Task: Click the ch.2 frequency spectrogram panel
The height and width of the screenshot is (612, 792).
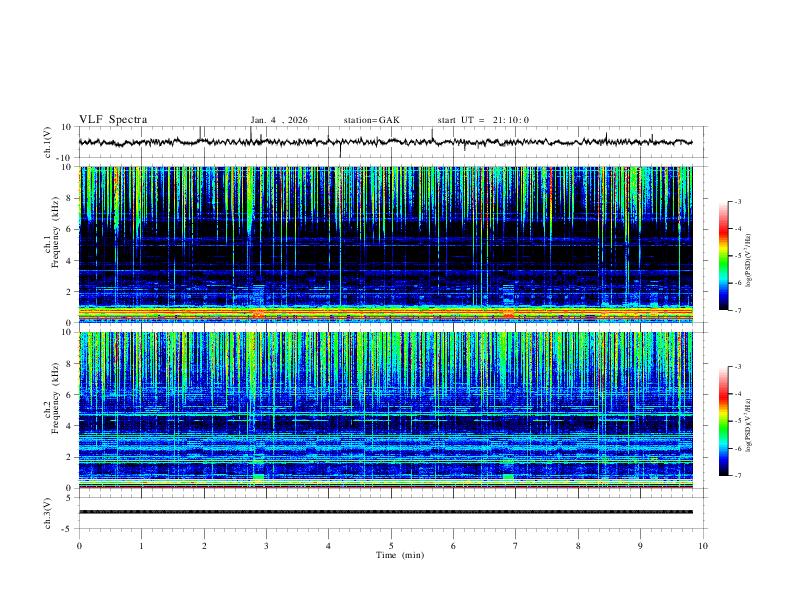Action: [x=385, y=410]
